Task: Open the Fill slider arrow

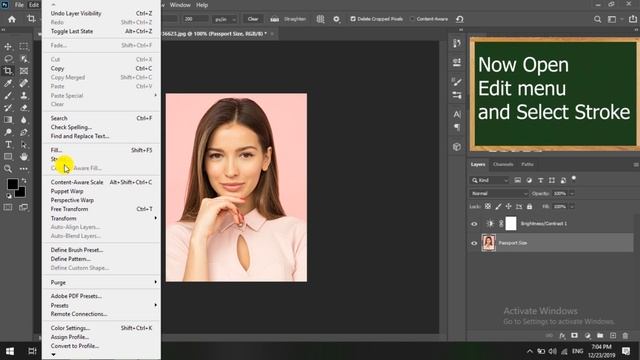Action: (572, 207)
